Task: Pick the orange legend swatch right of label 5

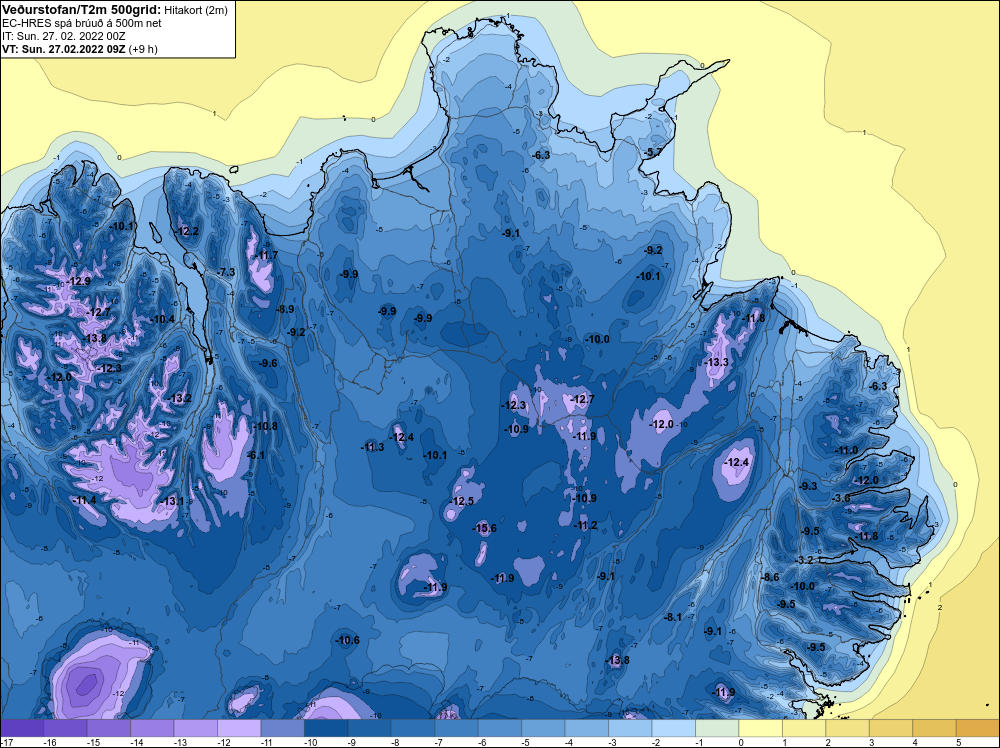Action: pos(978,728)
